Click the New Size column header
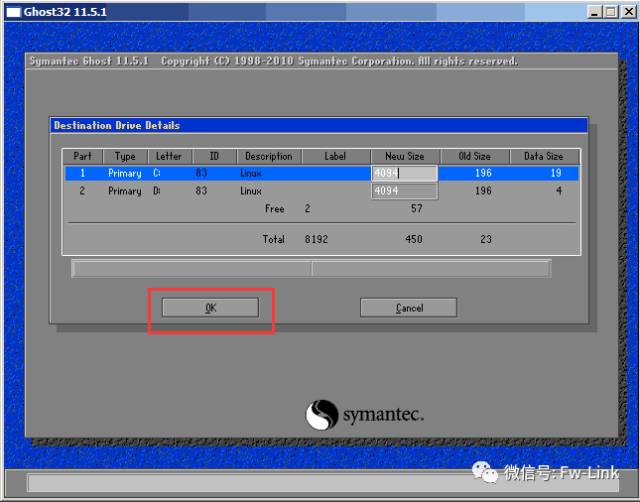Image resolution: width=640 pixels, height=502 pixels. pyautogui.click(x=405, y=156)
